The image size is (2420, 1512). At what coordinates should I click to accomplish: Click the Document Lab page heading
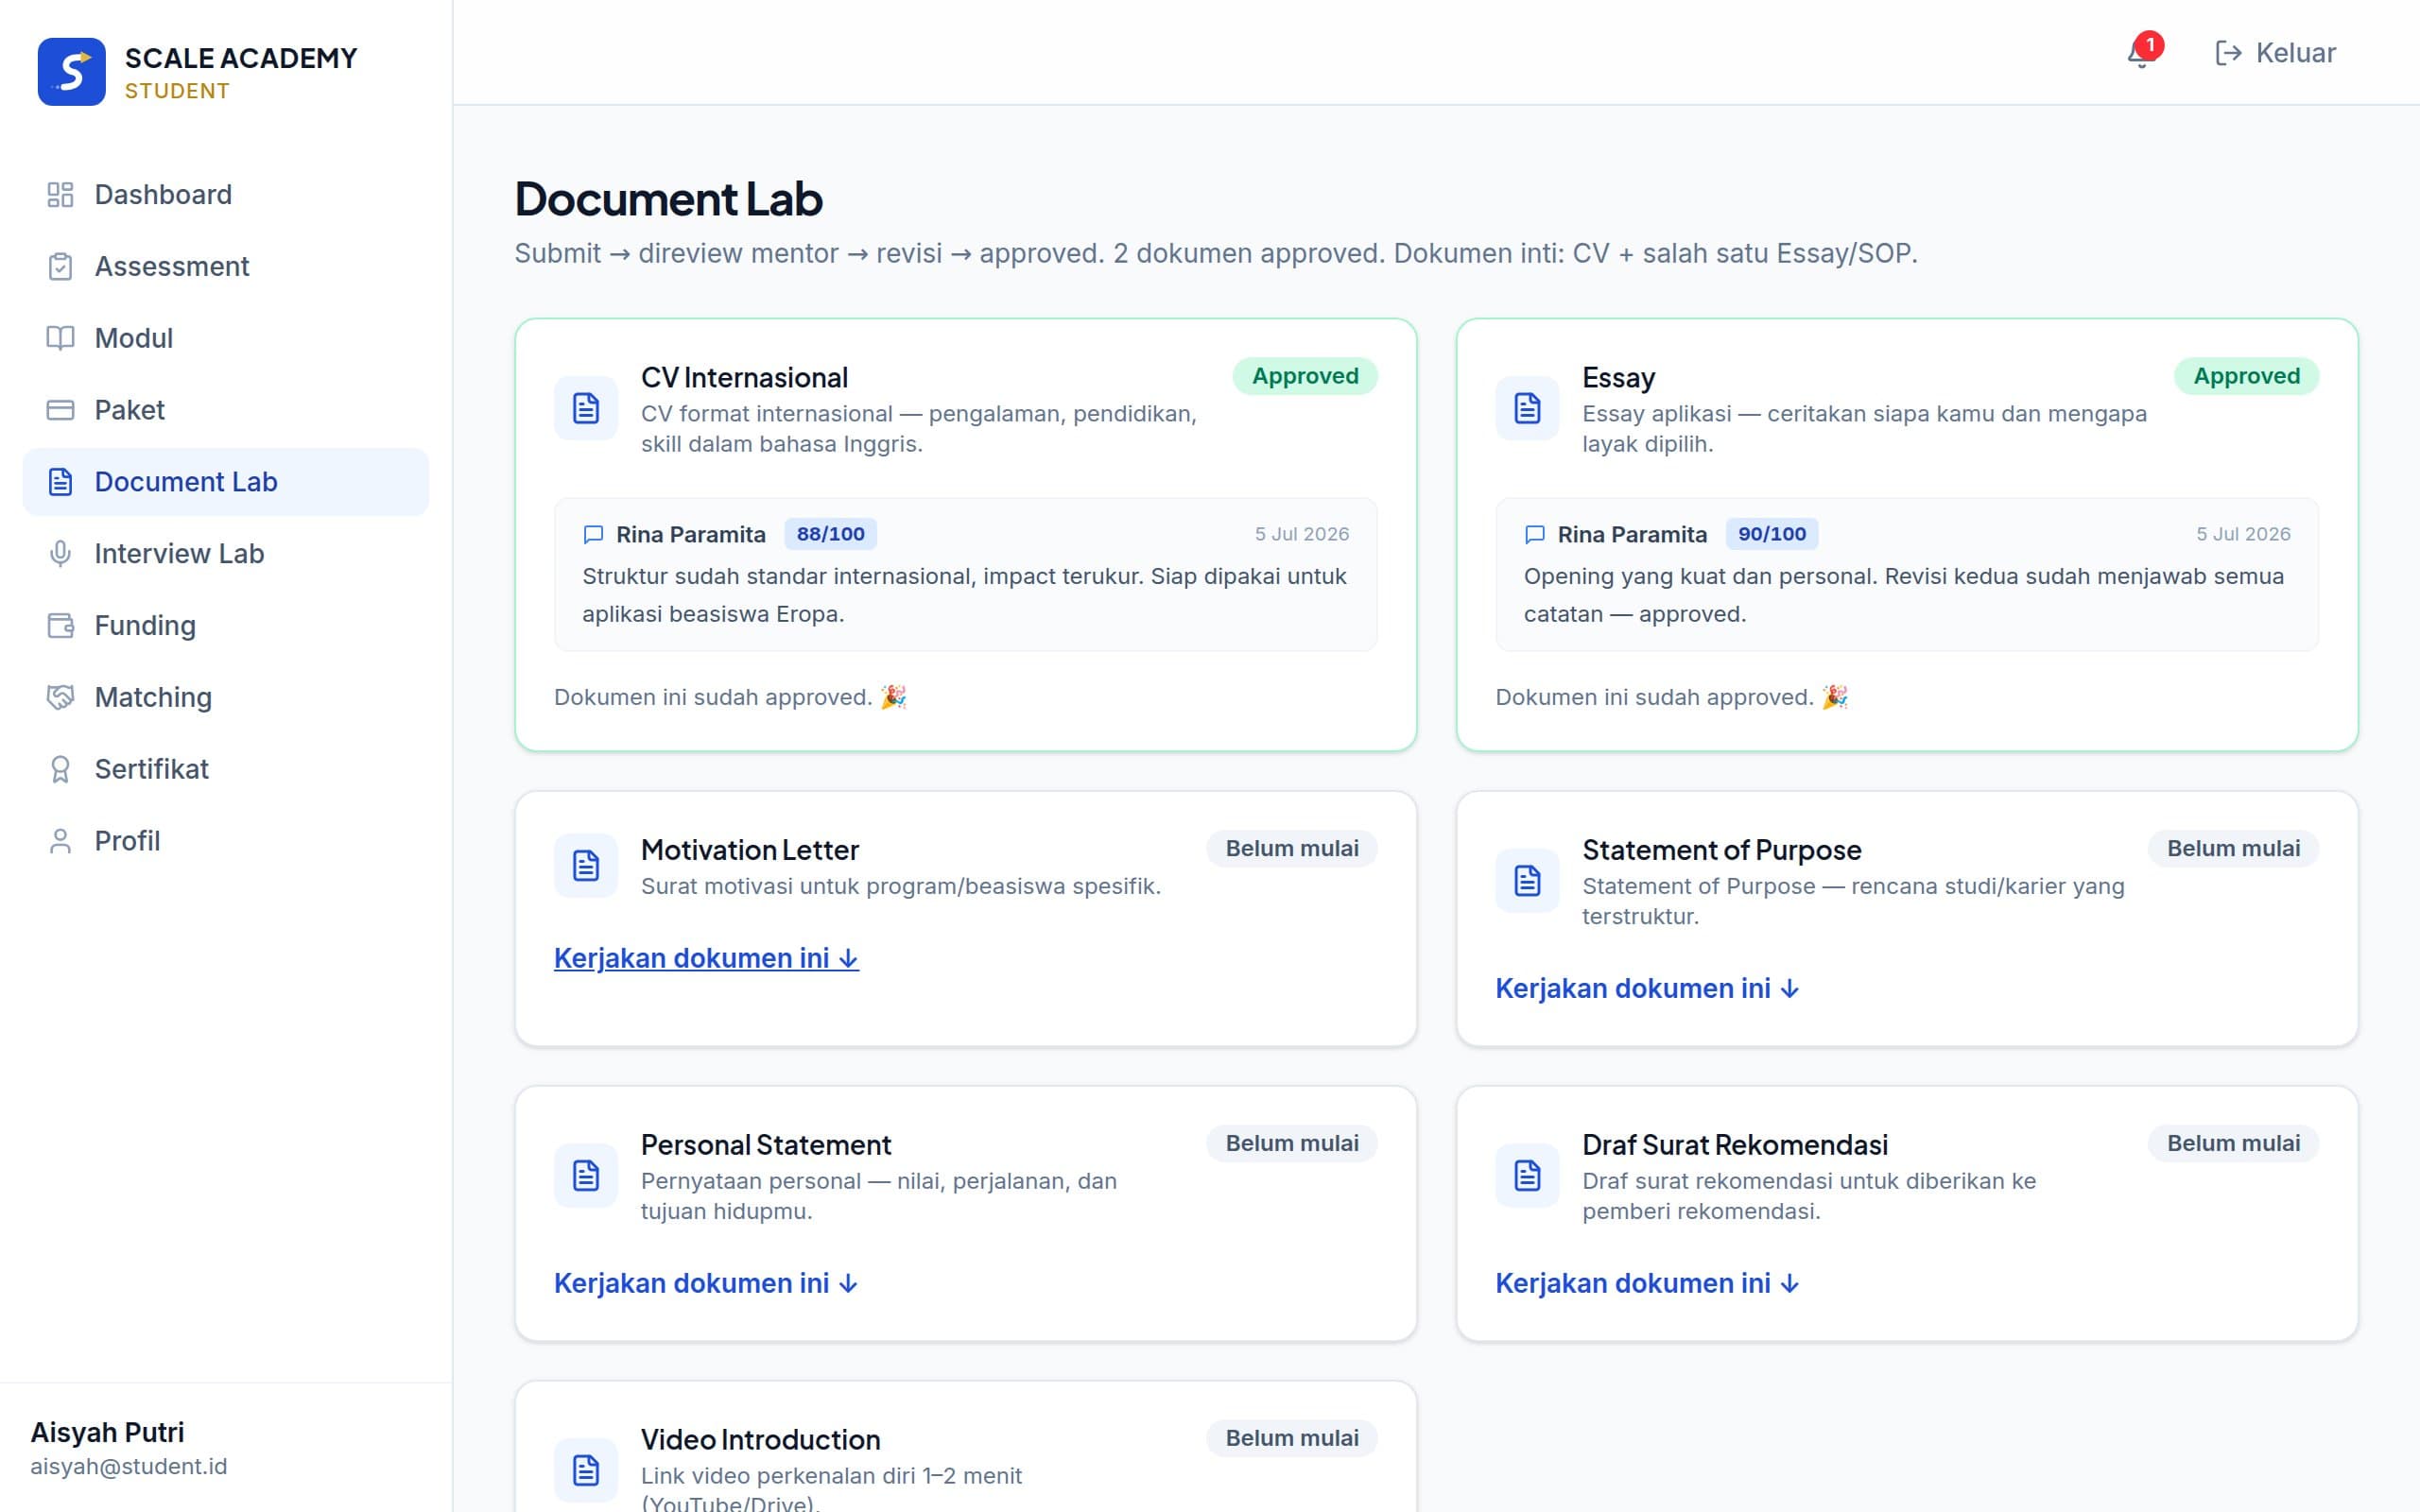pos(668,199)
